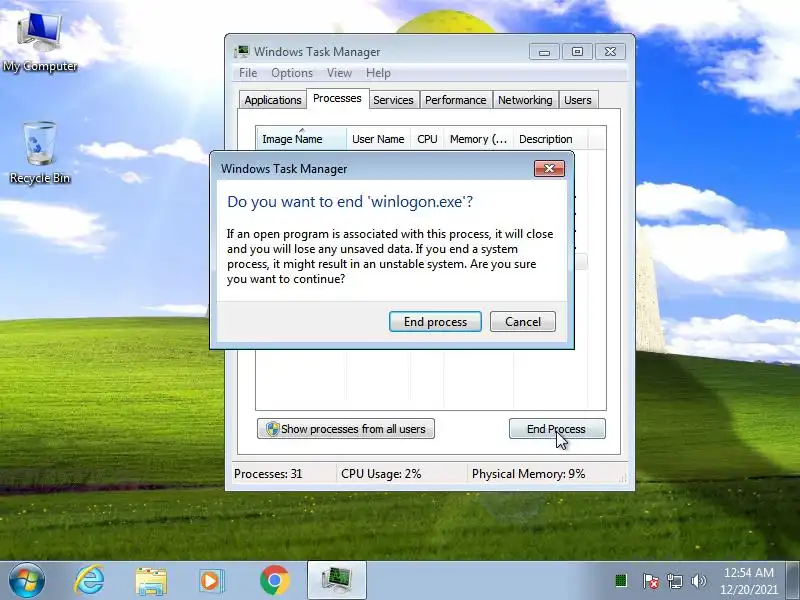Image resolution: width=800 pixels, height=600 pixels.
Task: Open Windows Explorer folder icon on taskbar
Action: (151, 581)
